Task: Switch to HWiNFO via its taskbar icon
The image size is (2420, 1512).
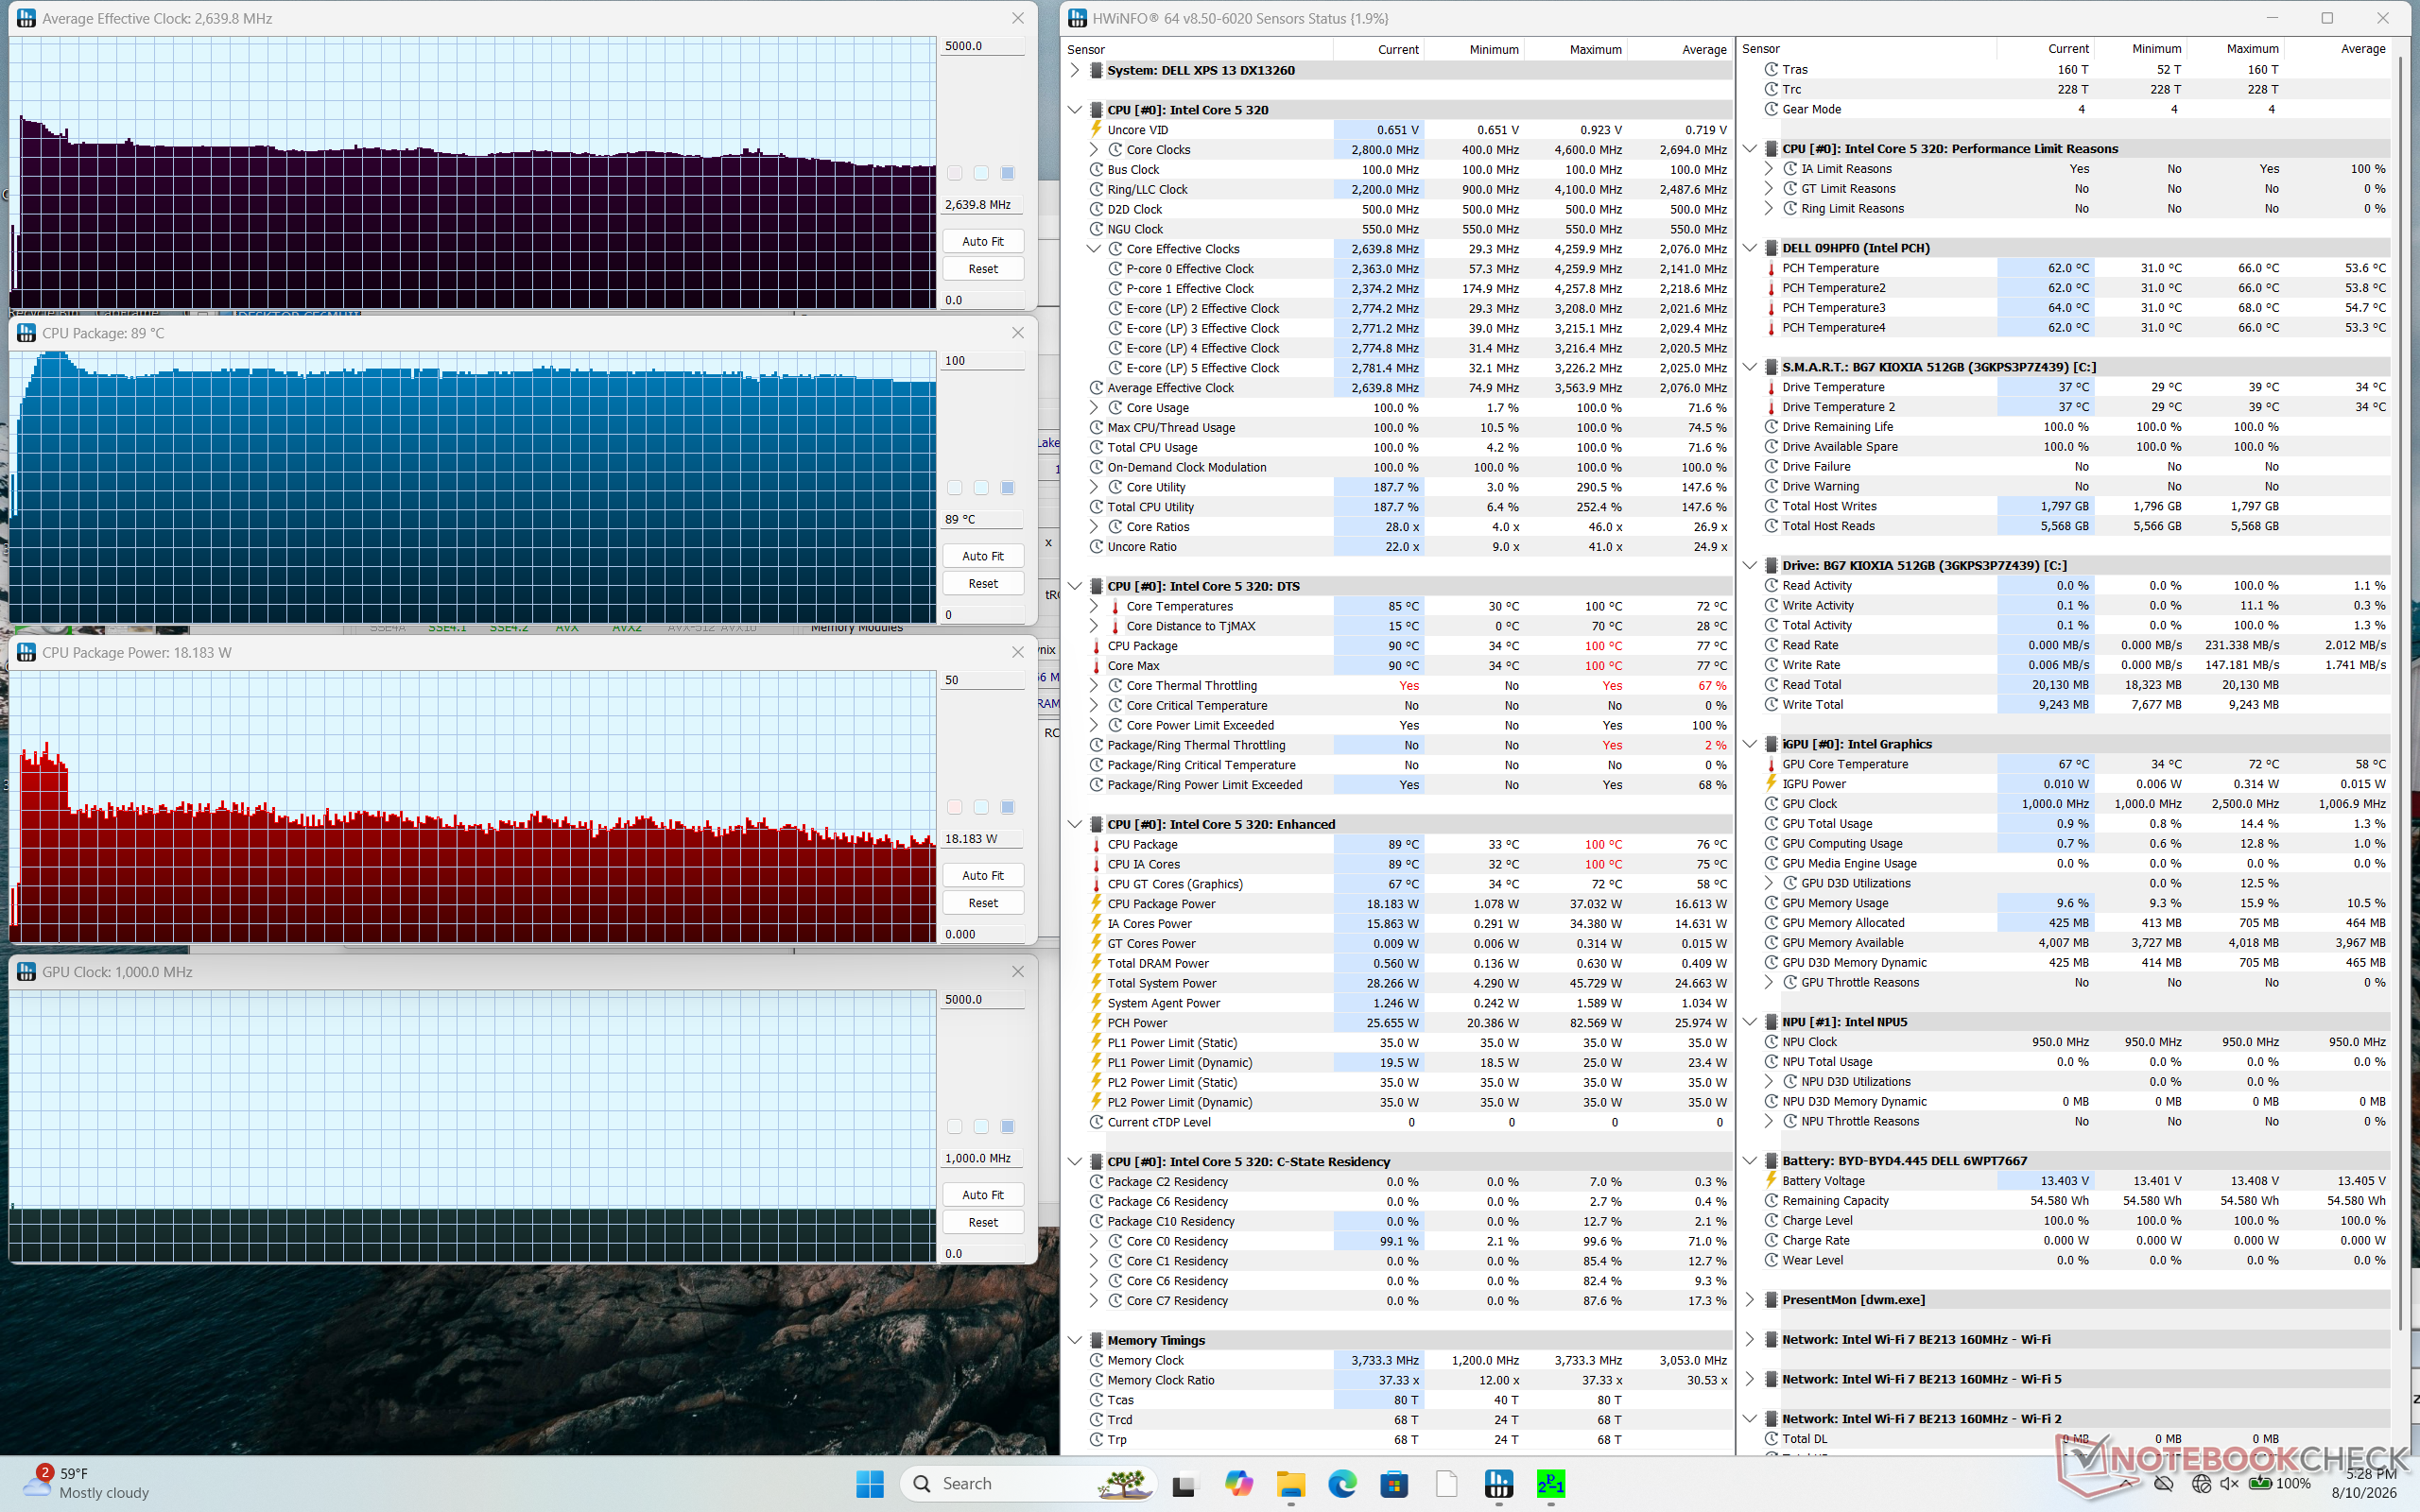Action: pyautogui.click(x=1498, y=1484)
